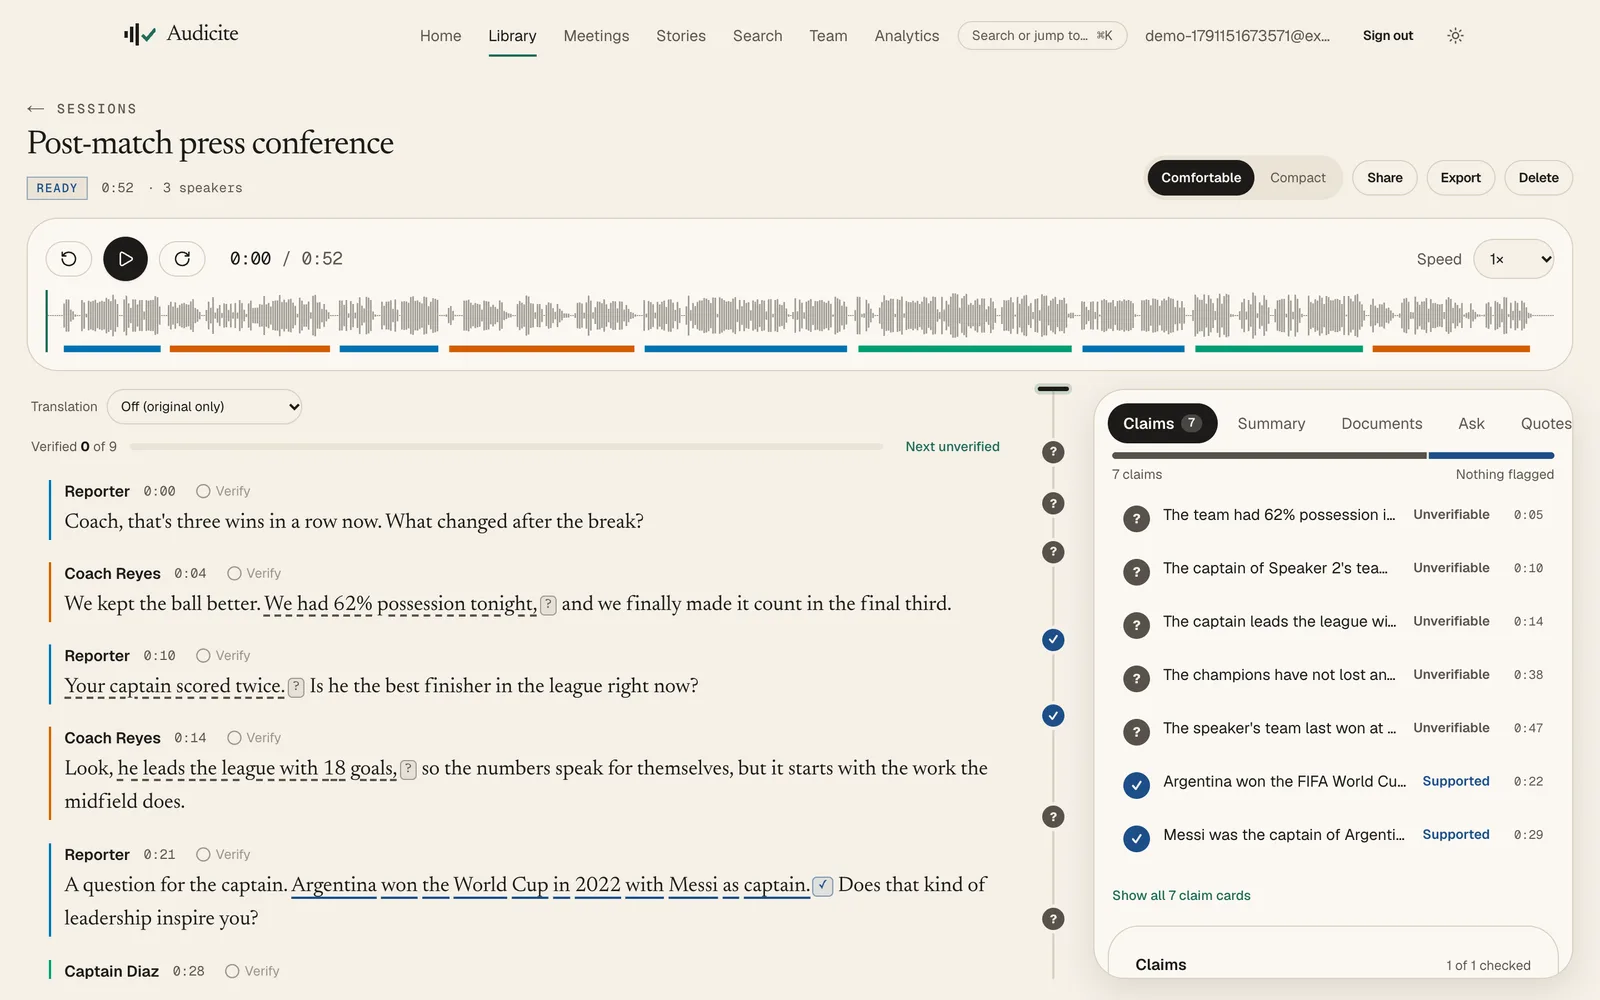This screenshot has width=1600, height=1000.
Task: Toggle the light/dark theme sun icon
Action: click(x=1455, y=35)
